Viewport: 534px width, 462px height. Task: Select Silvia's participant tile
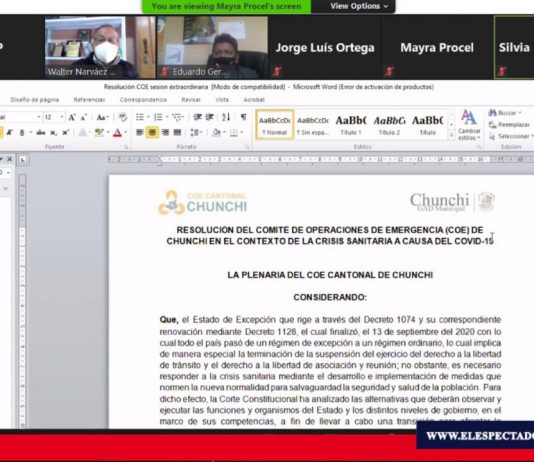tap(514, 47)
